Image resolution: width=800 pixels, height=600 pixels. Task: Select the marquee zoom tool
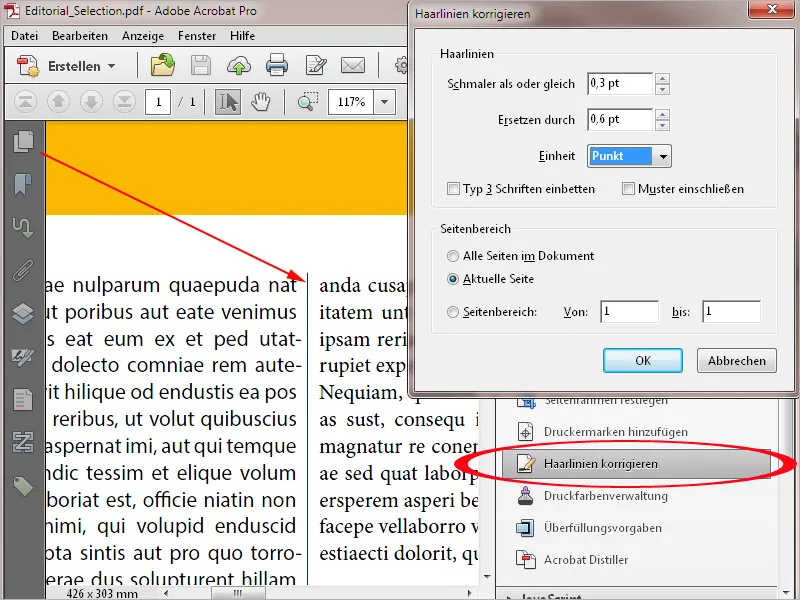[x=308, y=101]
